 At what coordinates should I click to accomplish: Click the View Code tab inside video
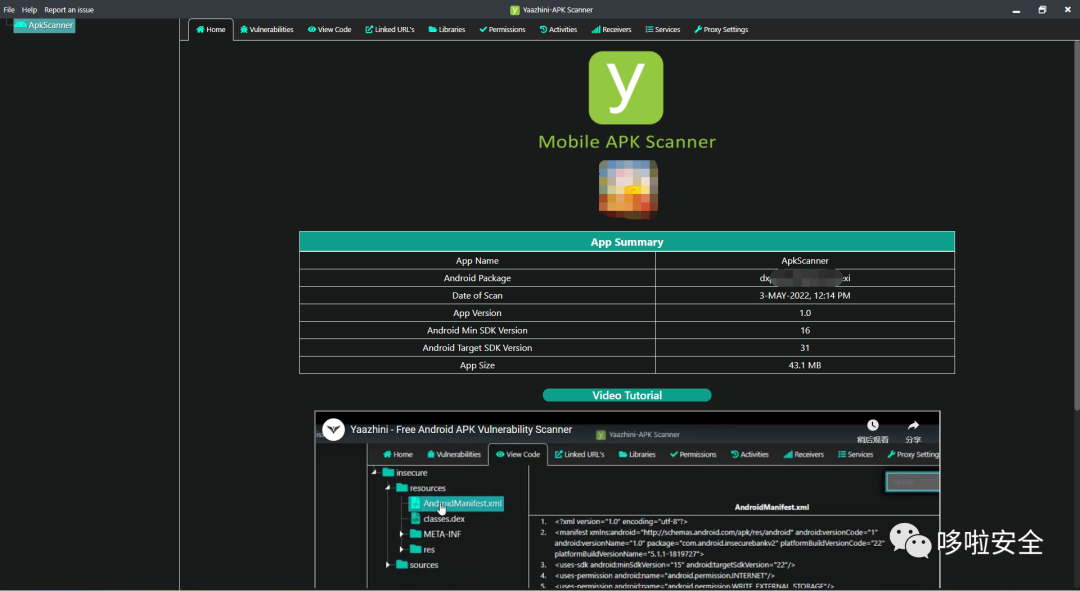[518, 455]
